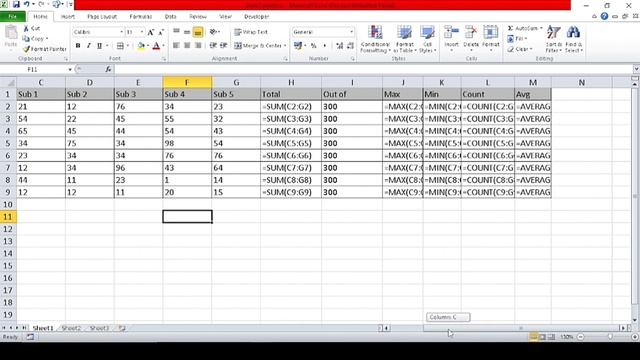Open the General number format dropdown
This screenshot has height=360, width=640.
coord(351,32)
